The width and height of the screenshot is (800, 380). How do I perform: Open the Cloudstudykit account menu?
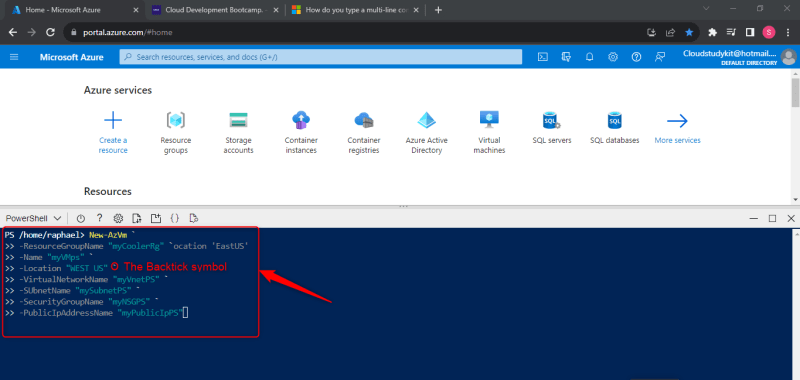[x=739, y=57]
